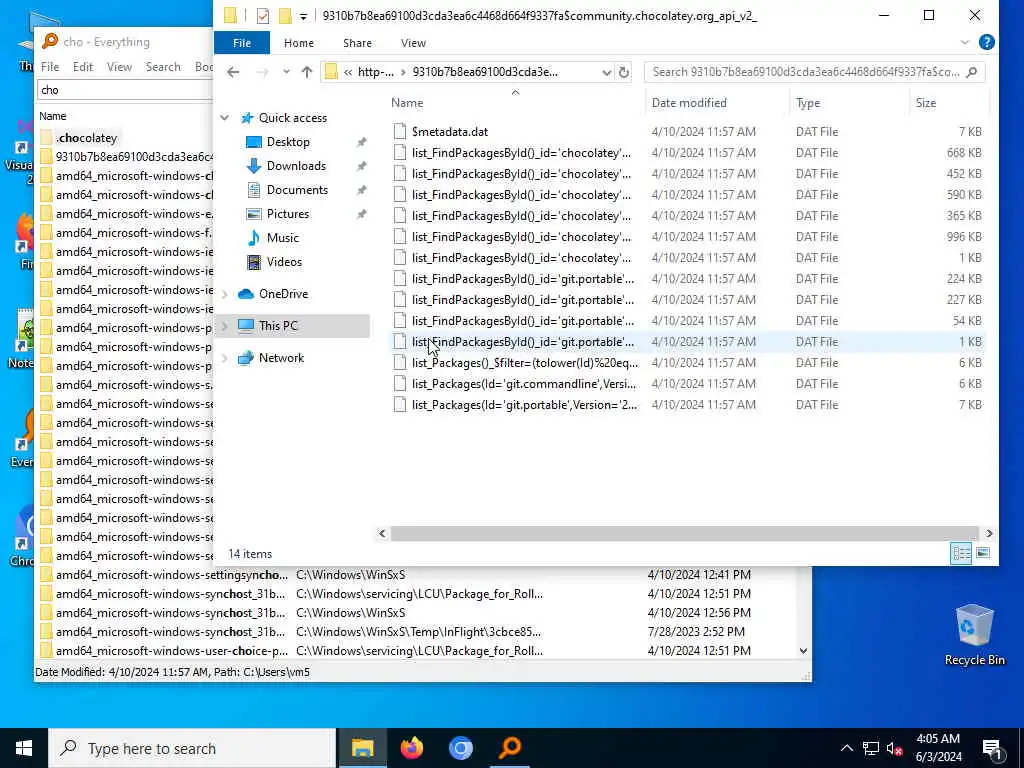The height and width of the screenshot is (768, 1024).
Task: Open Search menu in Everything window
Action: (163, 67)
